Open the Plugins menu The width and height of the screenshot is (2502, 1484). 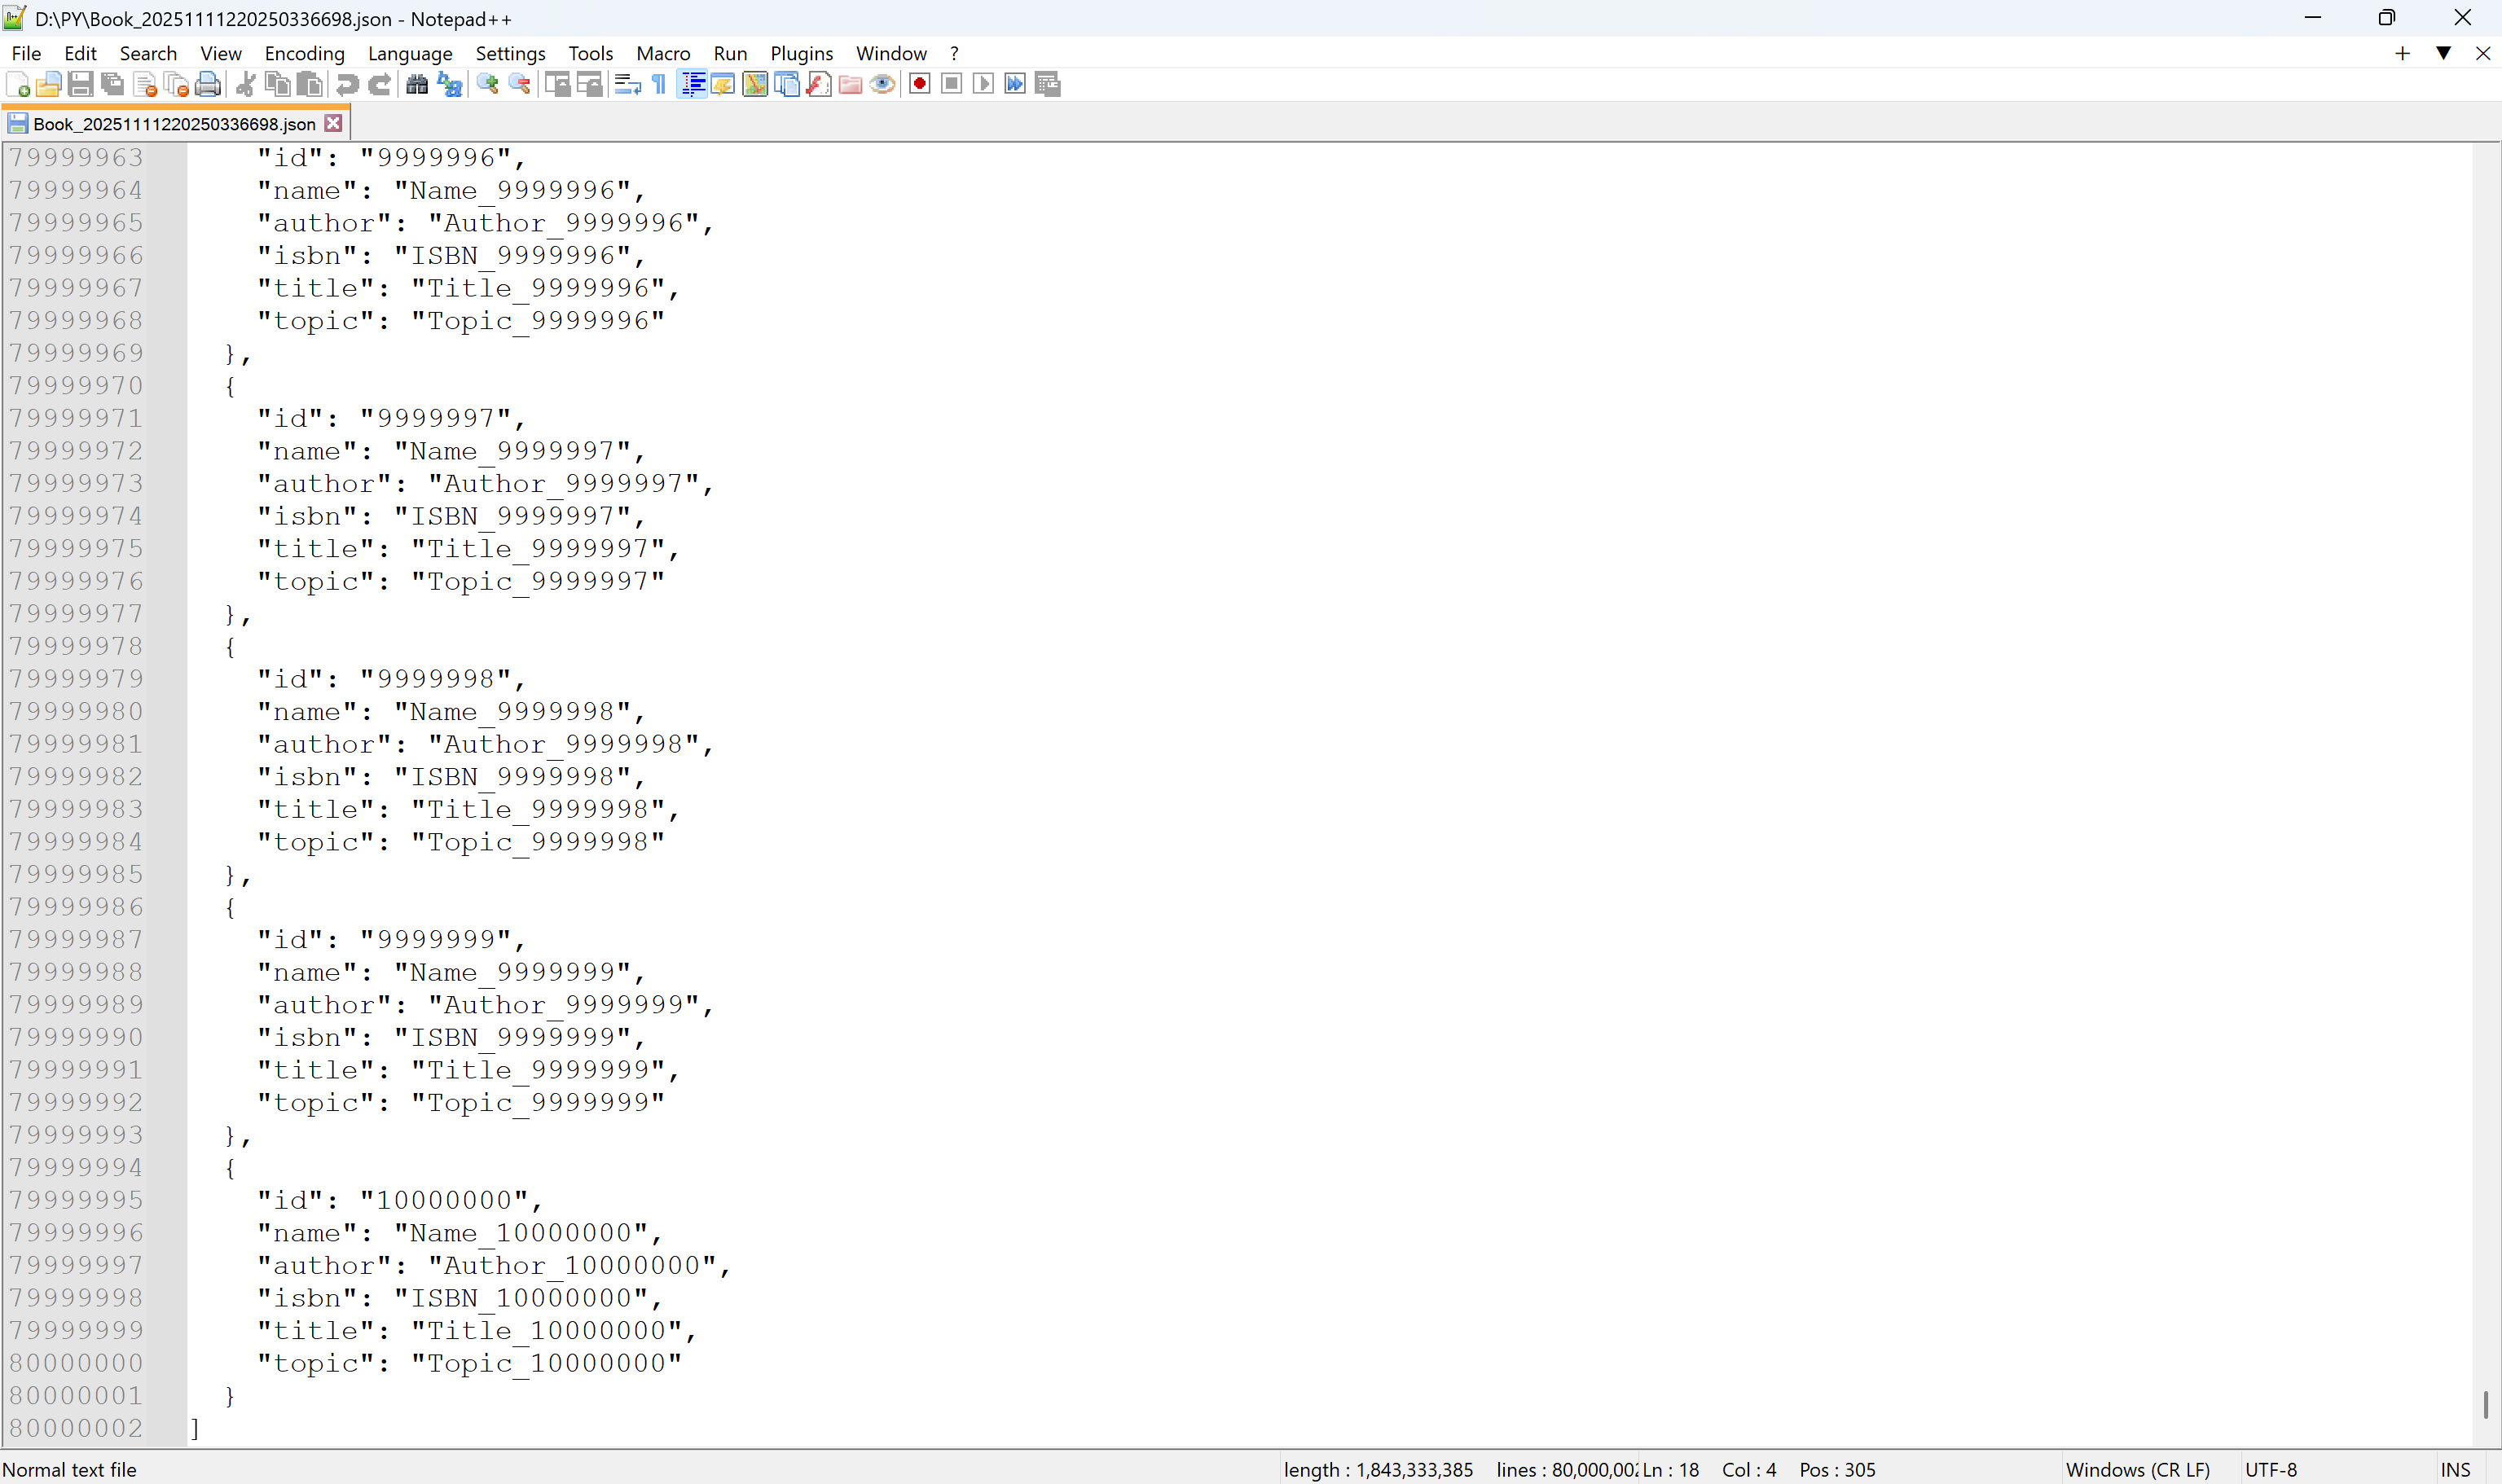click(x=801, y=53)
